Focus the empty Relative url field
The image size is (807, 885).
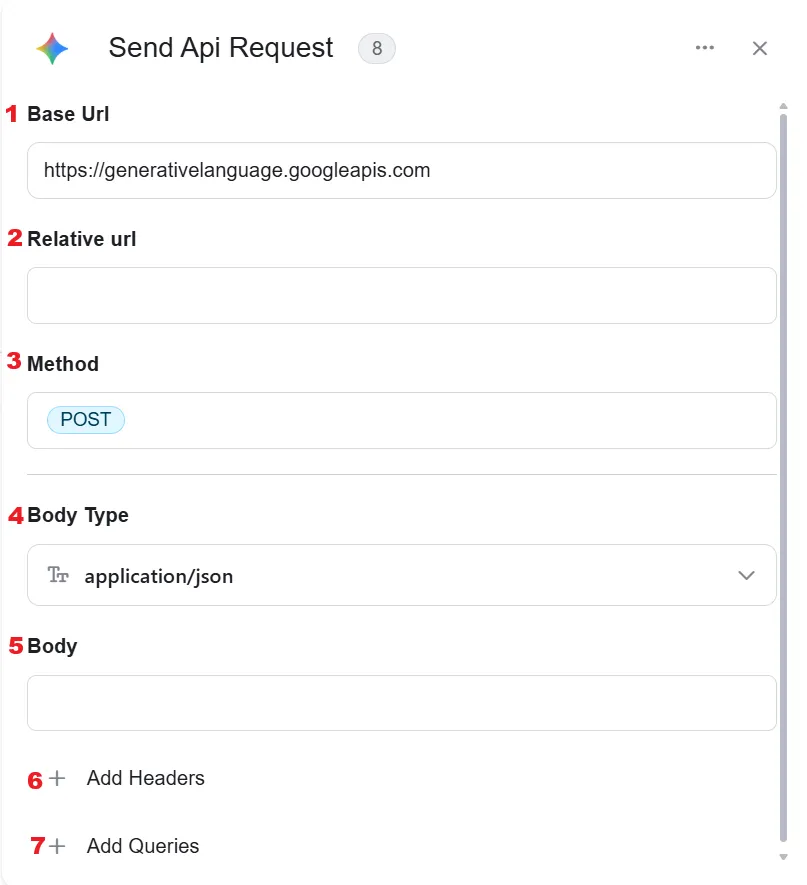(x=402, y=296)
